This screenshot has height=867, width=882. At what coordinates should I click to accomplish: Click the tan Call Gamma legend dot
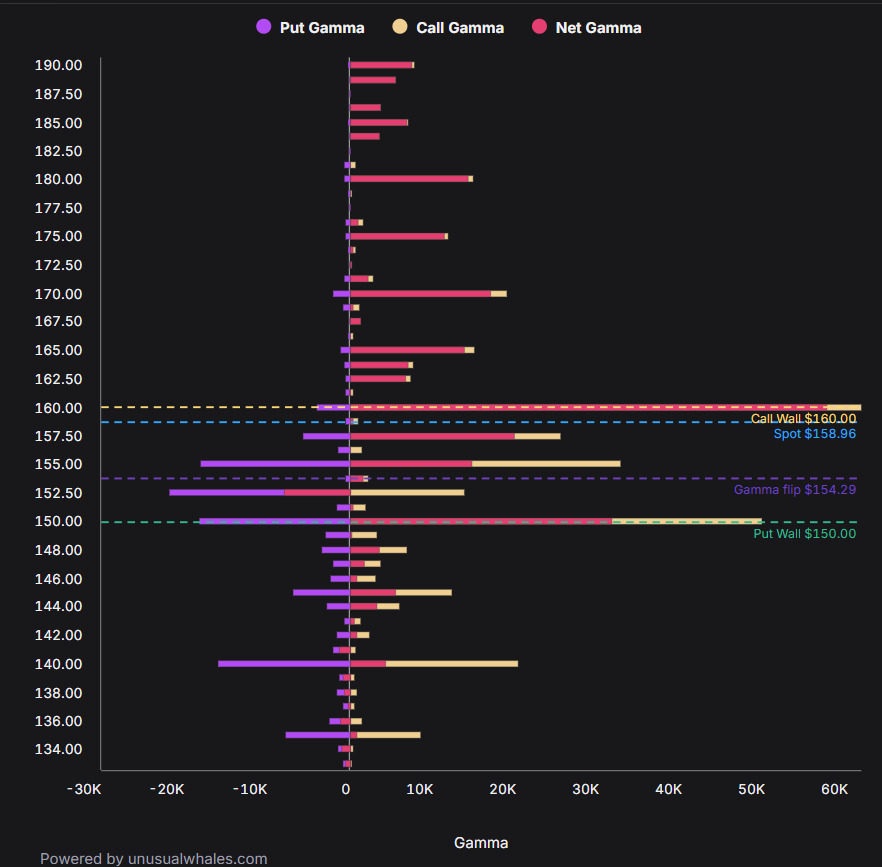click(400, 27)
